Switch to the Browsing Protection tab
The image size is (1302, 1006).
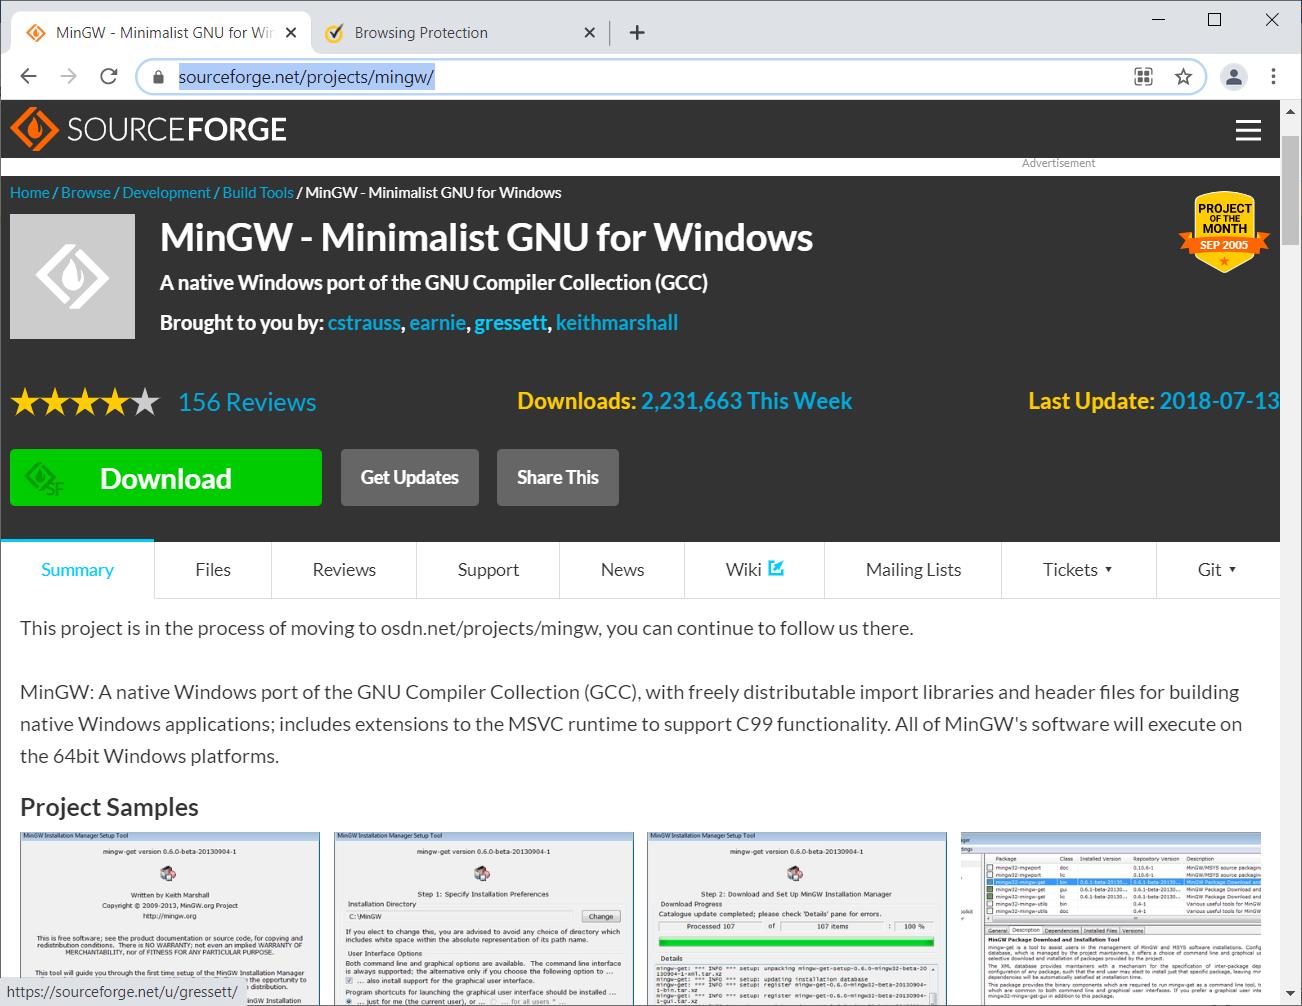pyautogui.click(x=460, y=32)
